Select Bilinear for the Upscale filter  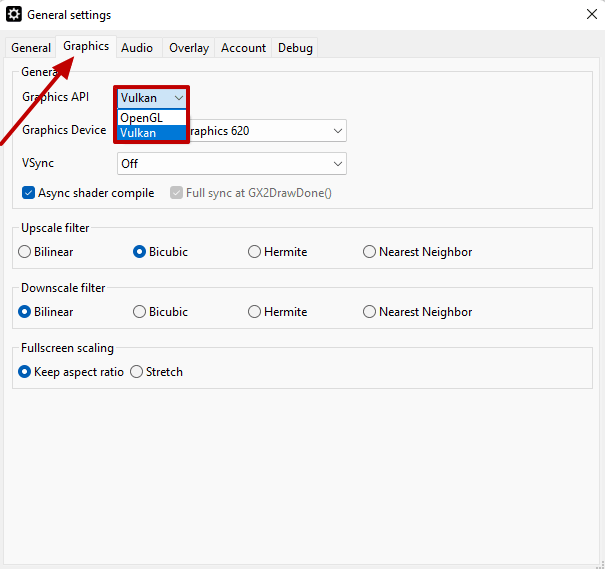click(46, 252)
